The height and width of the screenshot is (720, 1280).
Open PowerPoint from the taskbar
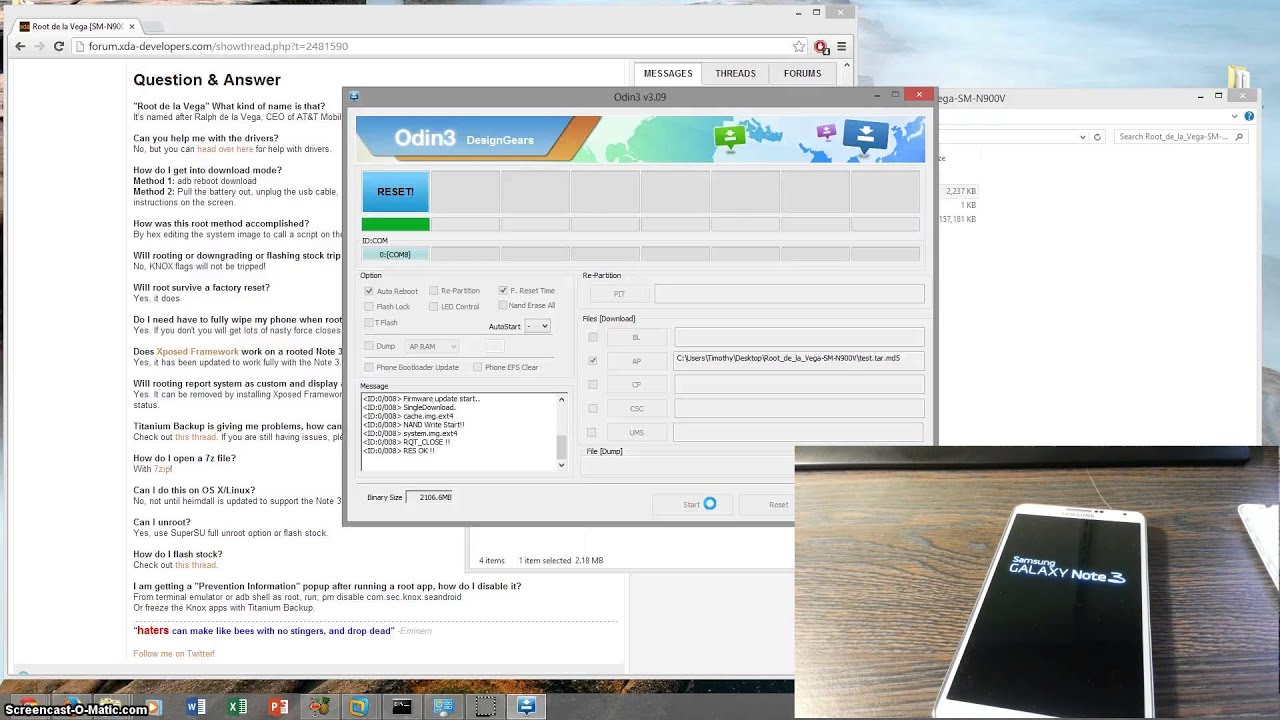click(x=278, y=707)
